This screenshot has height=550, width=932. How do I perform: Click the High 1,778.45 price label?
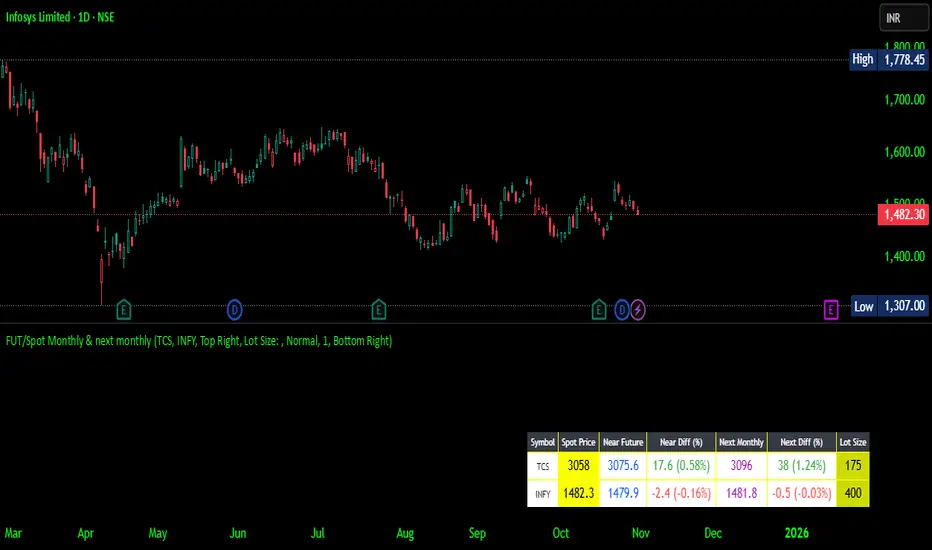pos(889,59)
